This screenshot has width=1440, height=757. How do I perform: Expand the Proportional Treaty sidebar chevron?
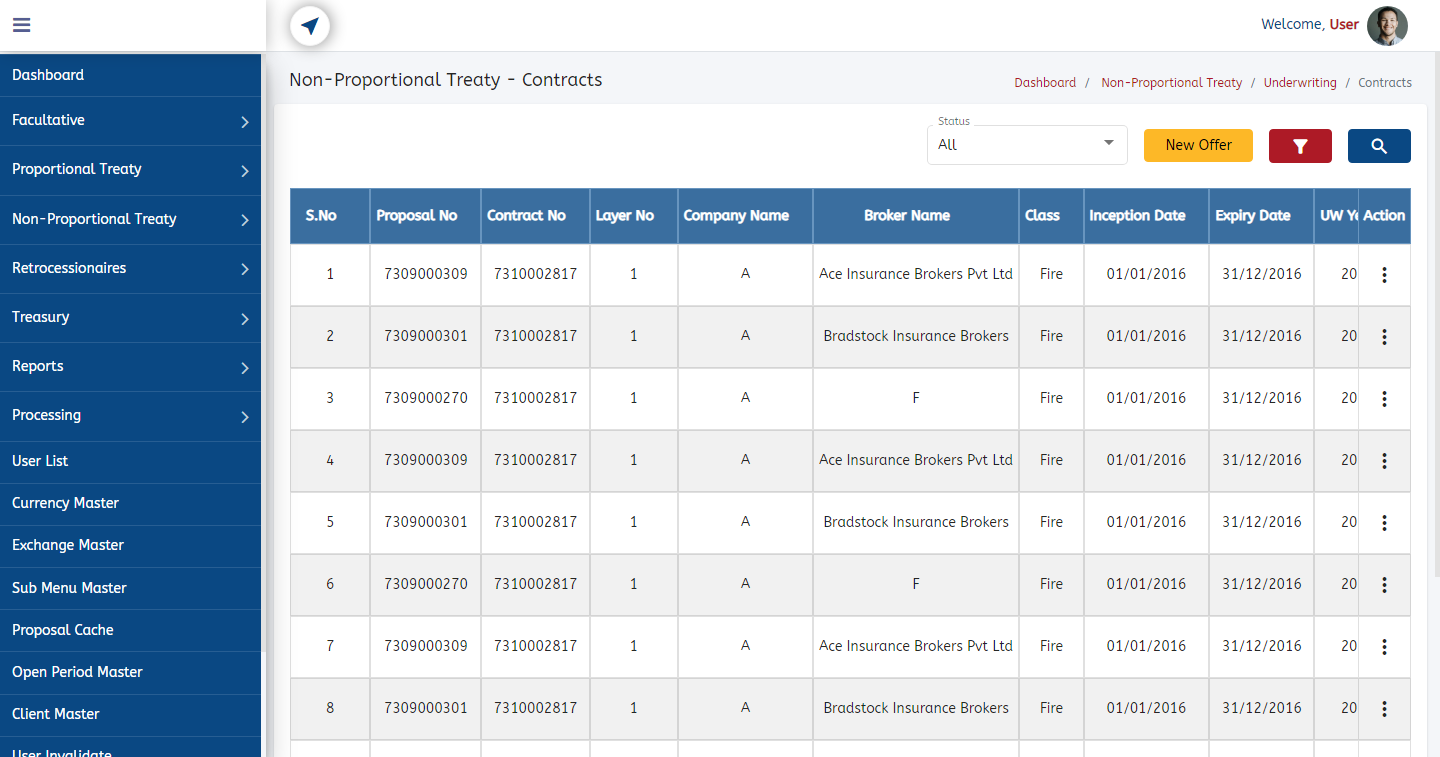pyautogui.click(x=245, y=171)
